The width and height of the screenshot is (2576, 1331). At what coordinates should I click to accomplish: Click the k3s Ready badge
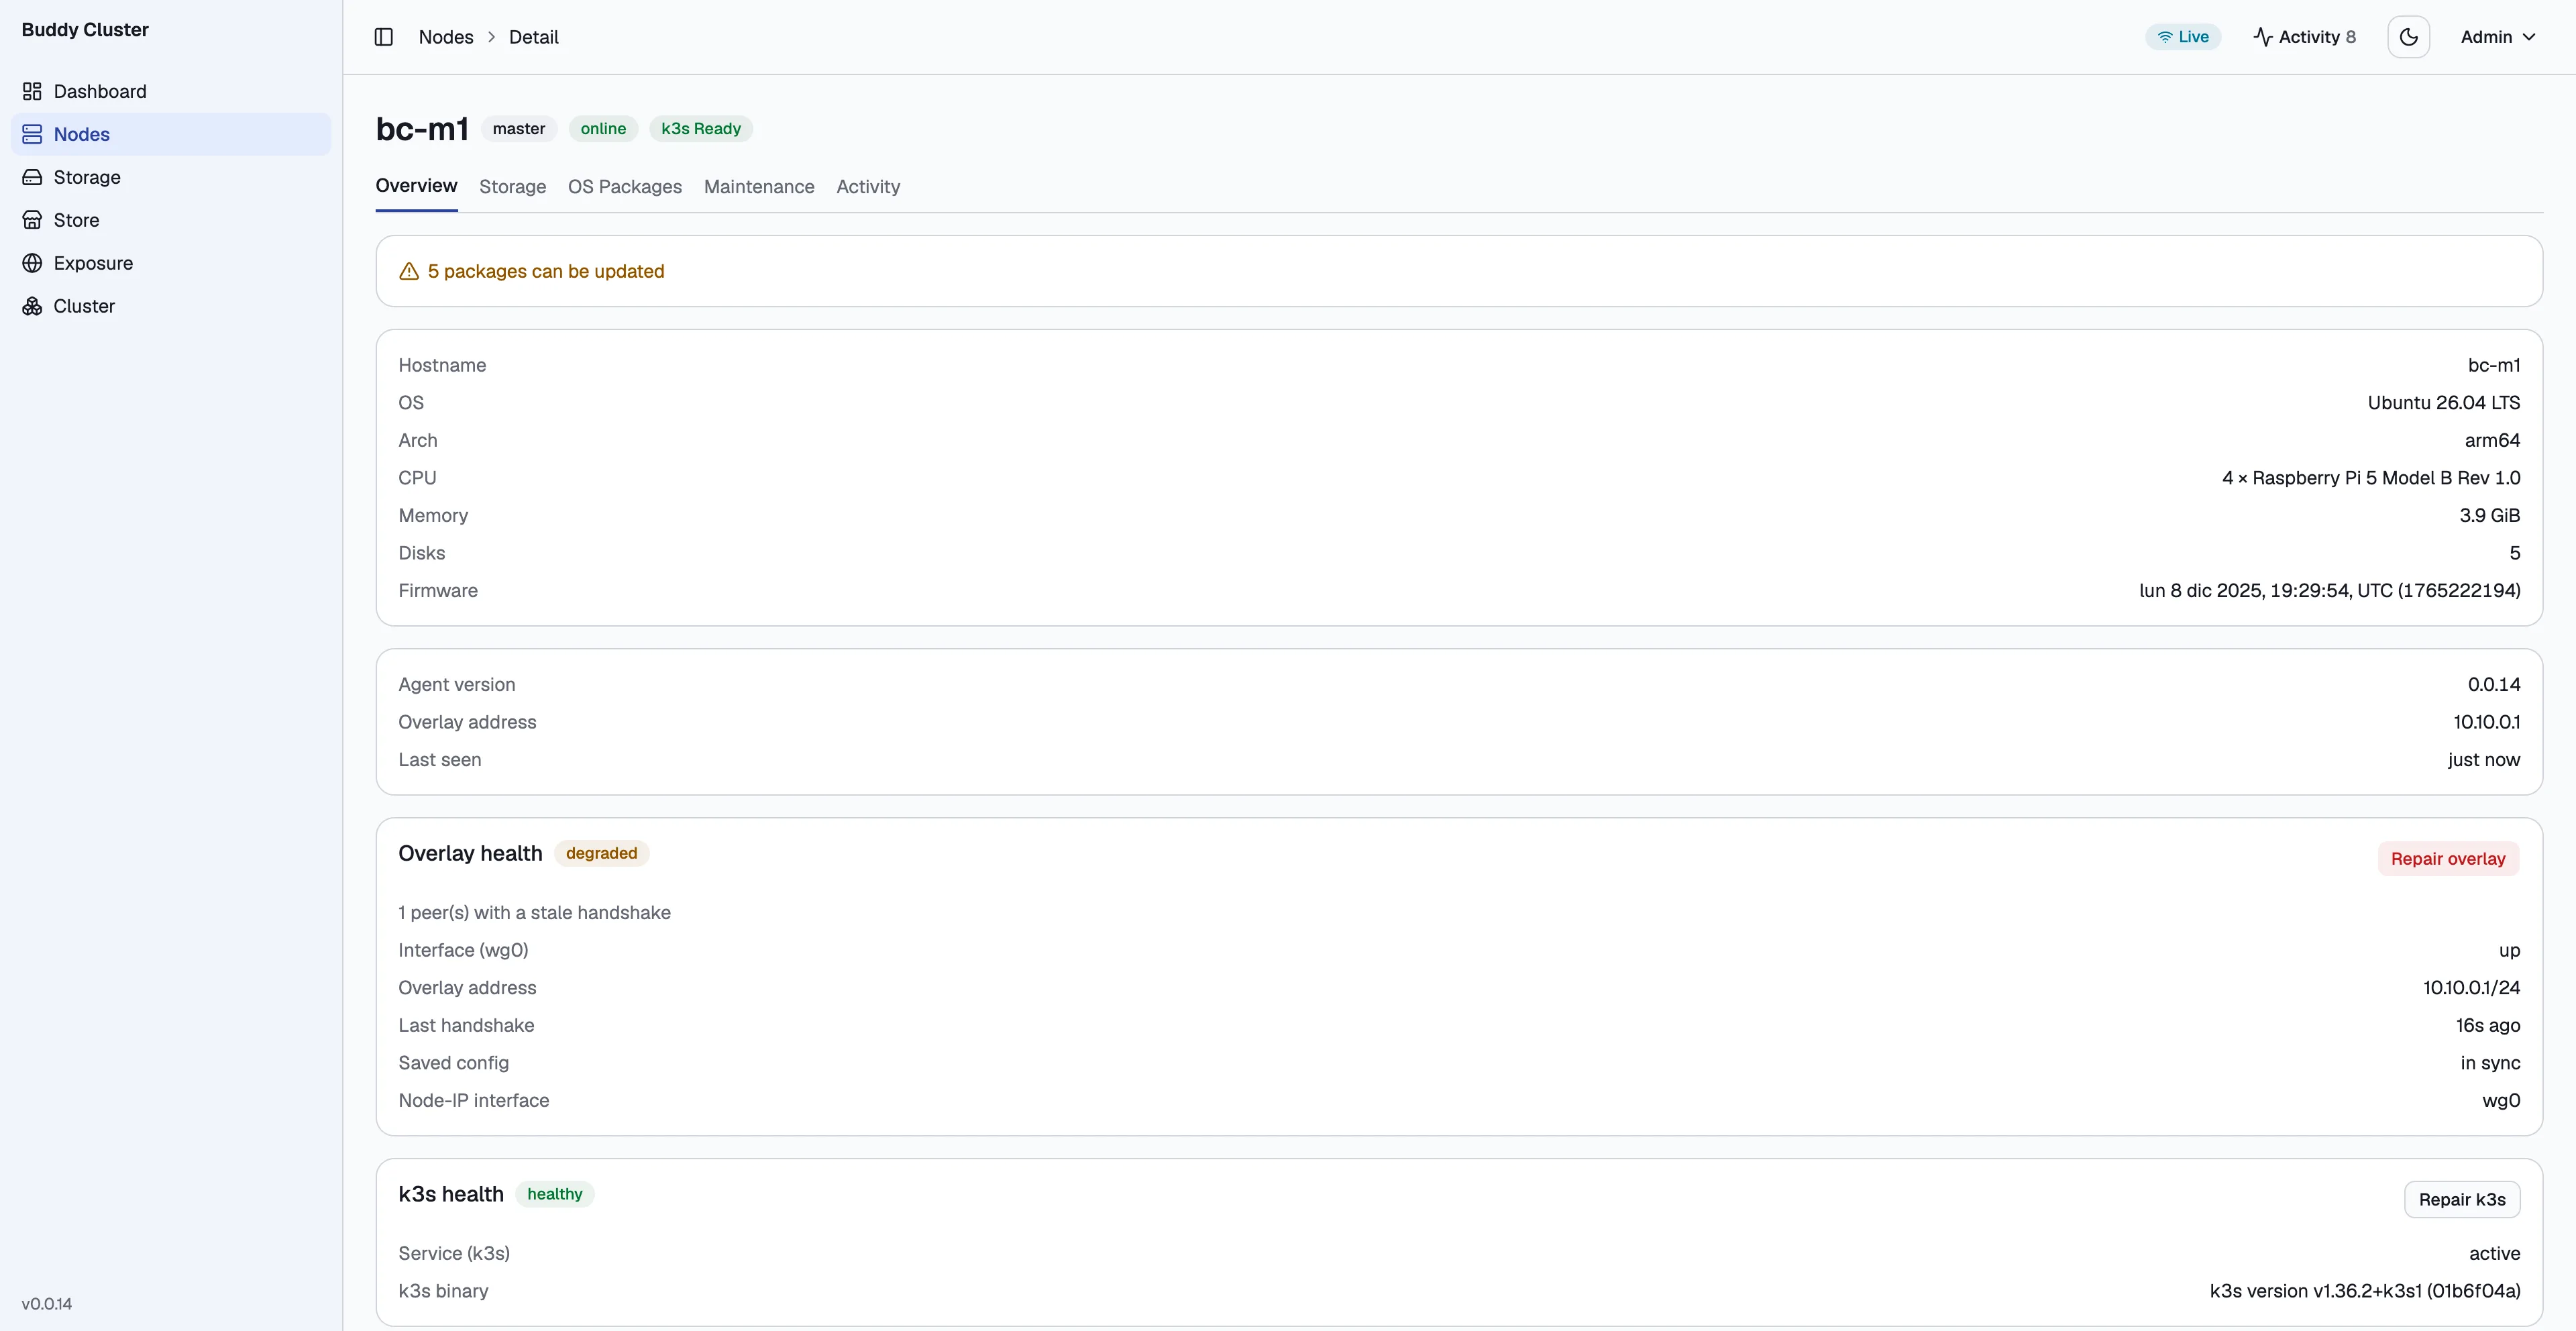[701, 129]
